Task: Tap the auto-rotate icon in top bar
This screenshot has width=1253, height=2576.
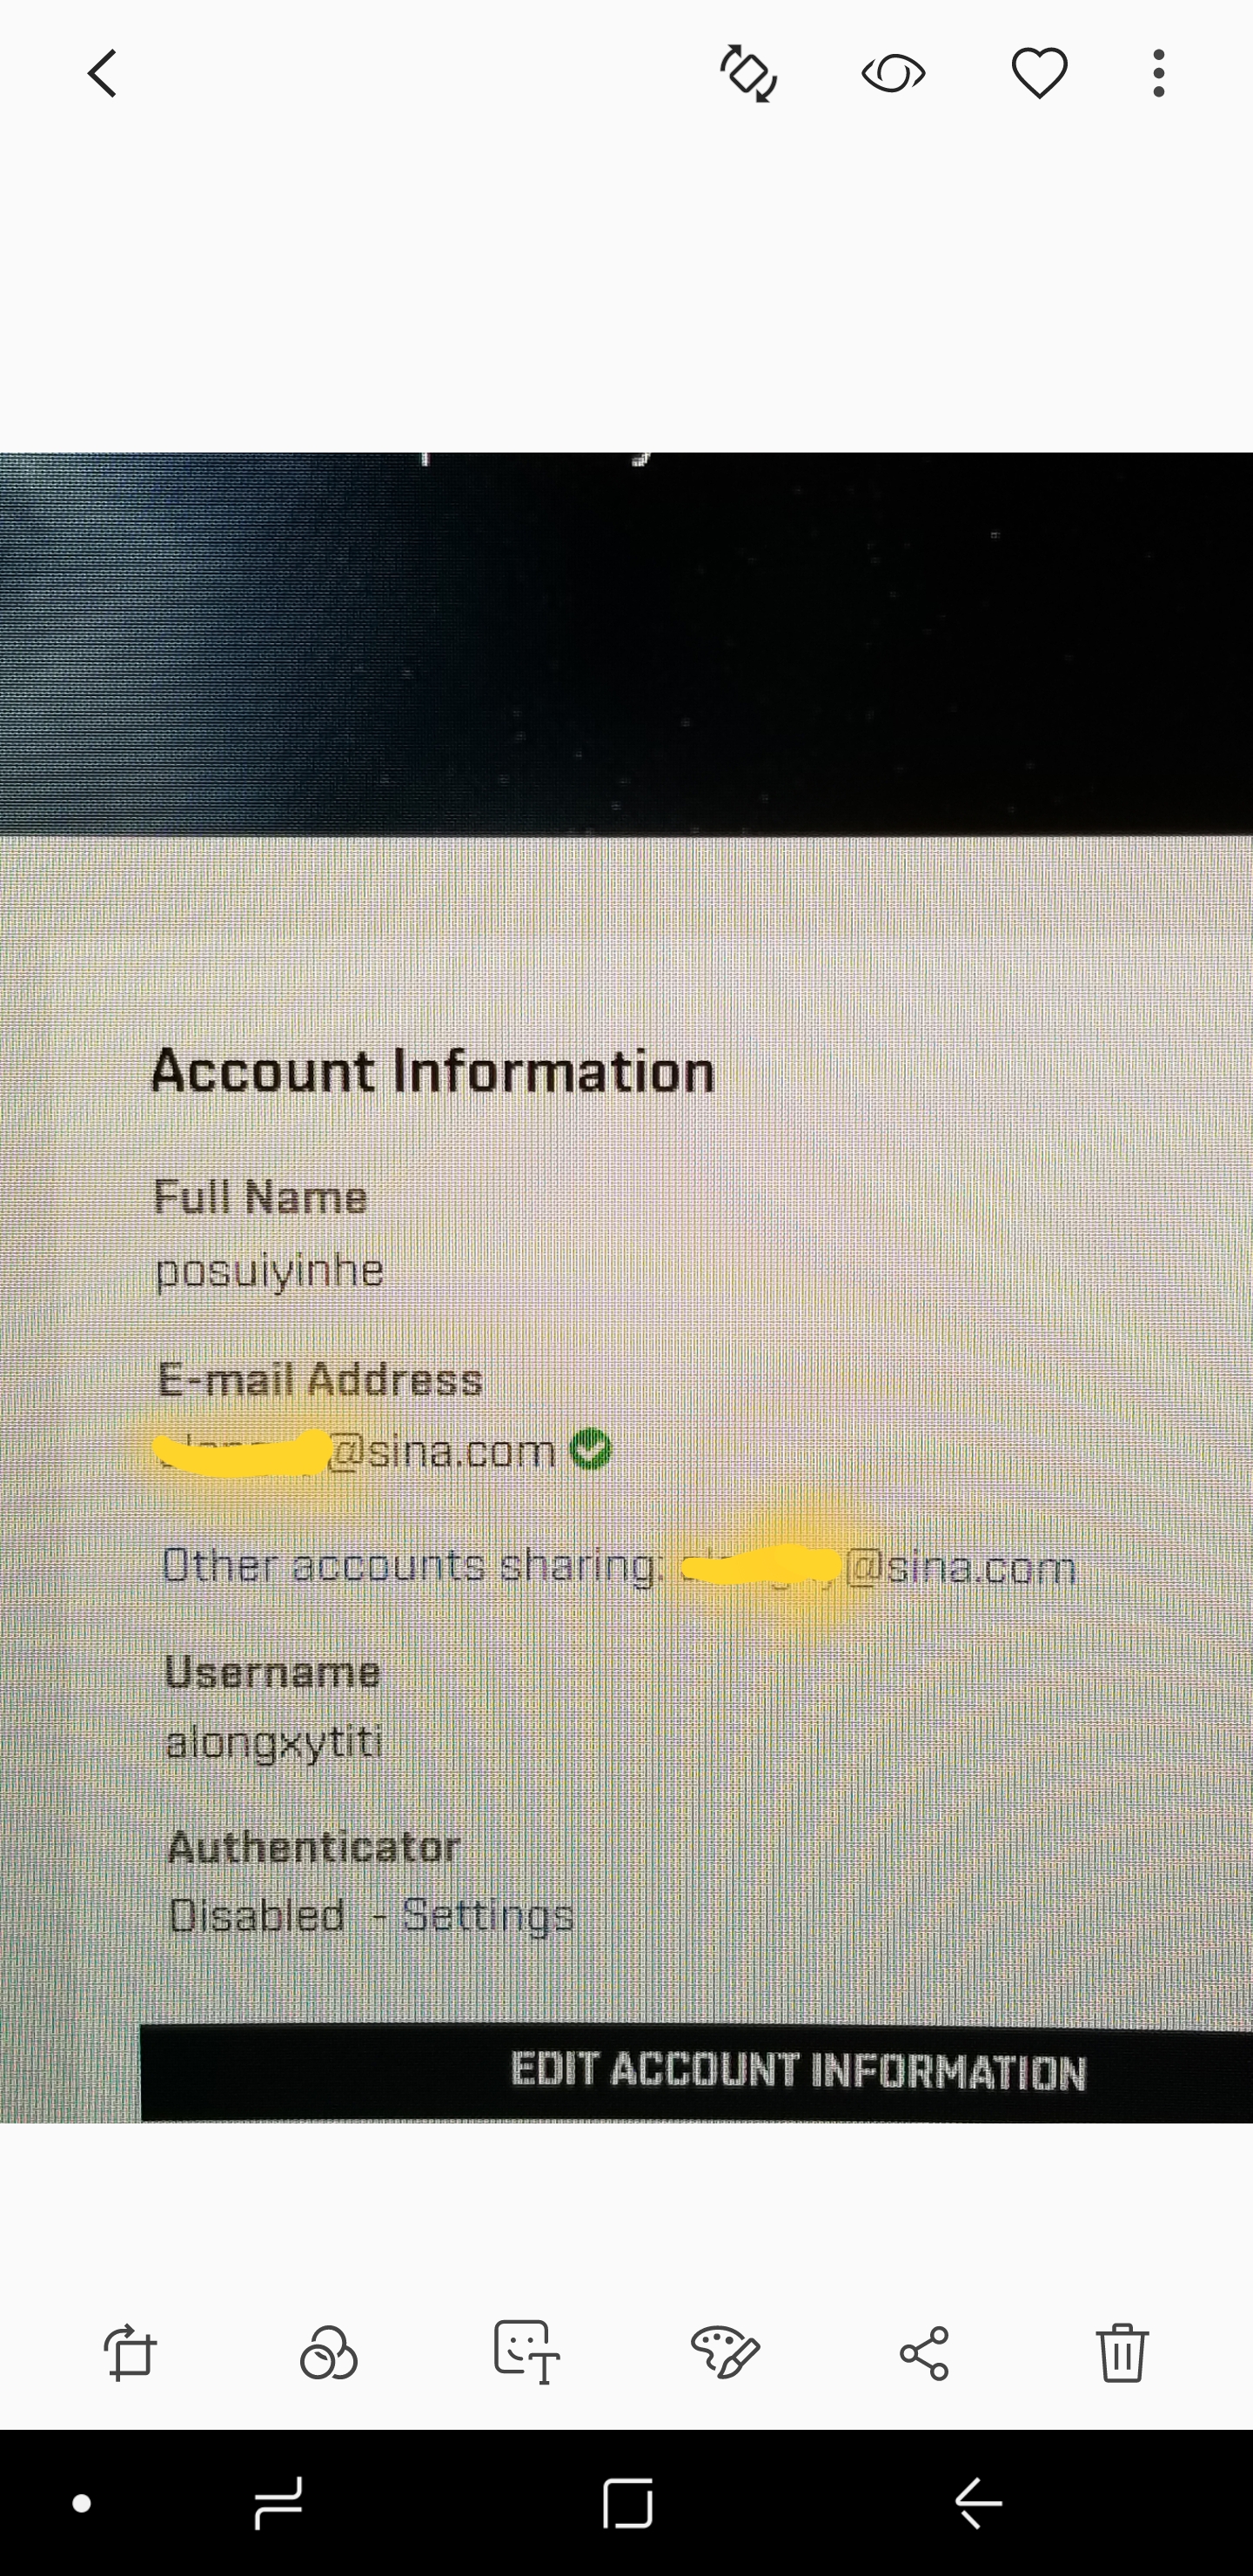Action: [749, 73]
